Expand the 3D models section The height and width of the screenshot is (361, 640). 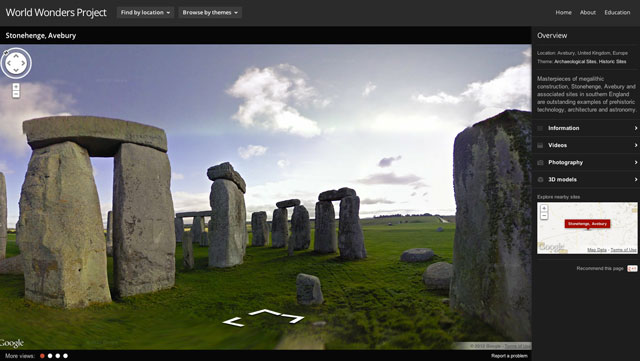586,180
